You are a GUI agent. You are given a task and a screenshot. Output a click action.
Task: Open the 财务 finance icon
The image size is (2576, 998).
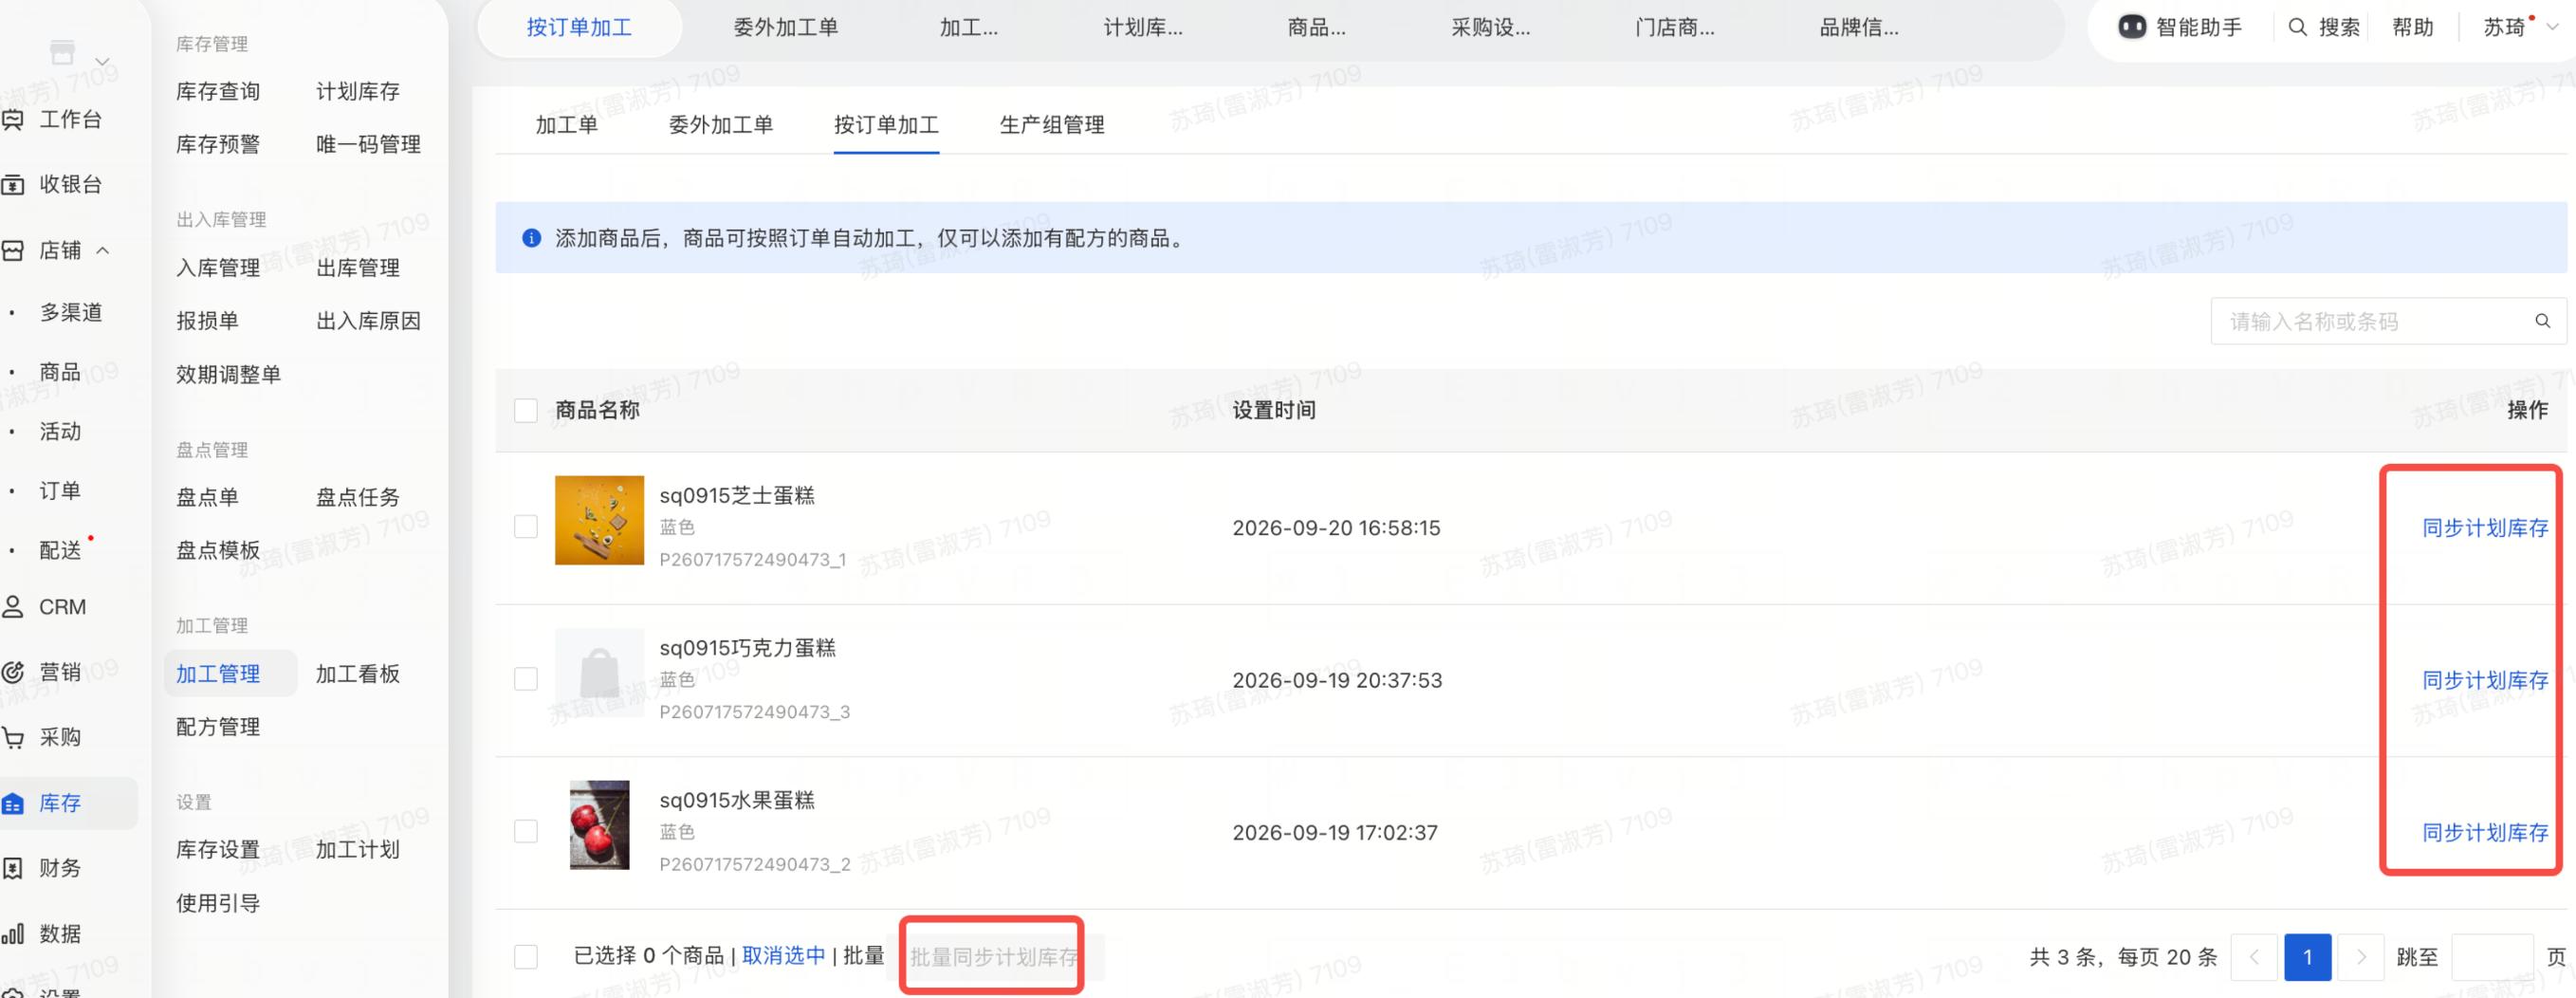click(x=13, y=868)
